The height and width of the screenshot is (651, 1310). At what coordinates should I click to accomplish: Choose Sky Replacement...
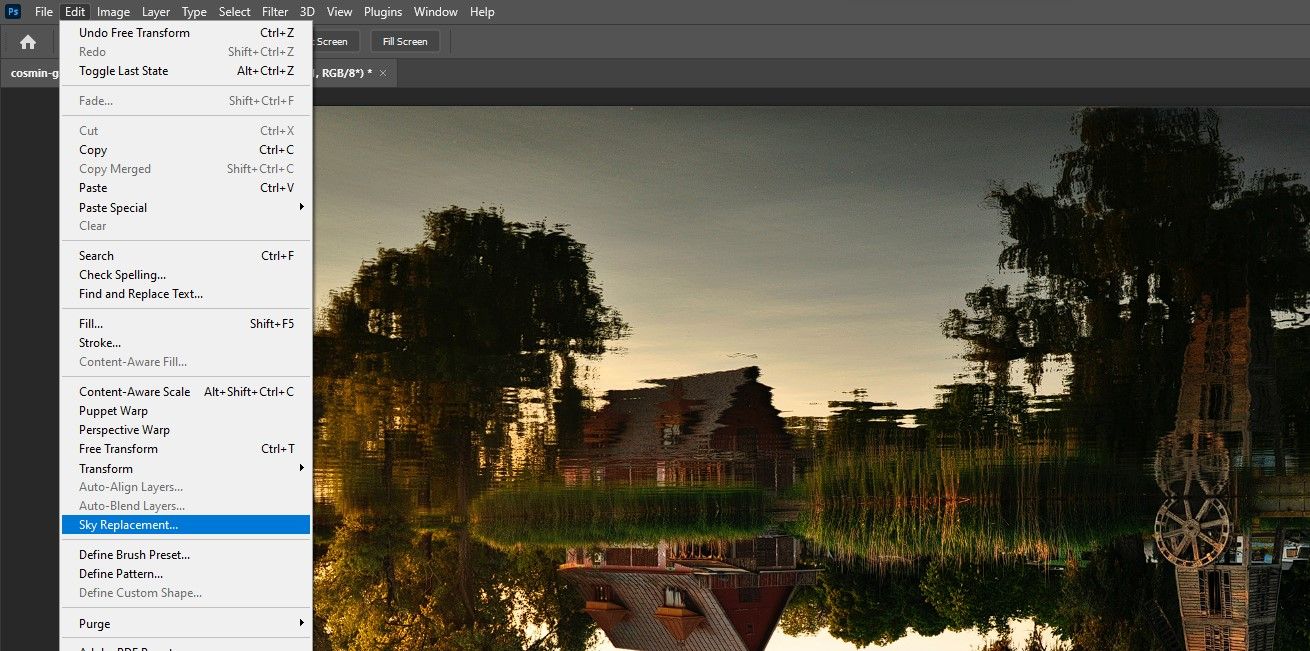coord(186,525)
